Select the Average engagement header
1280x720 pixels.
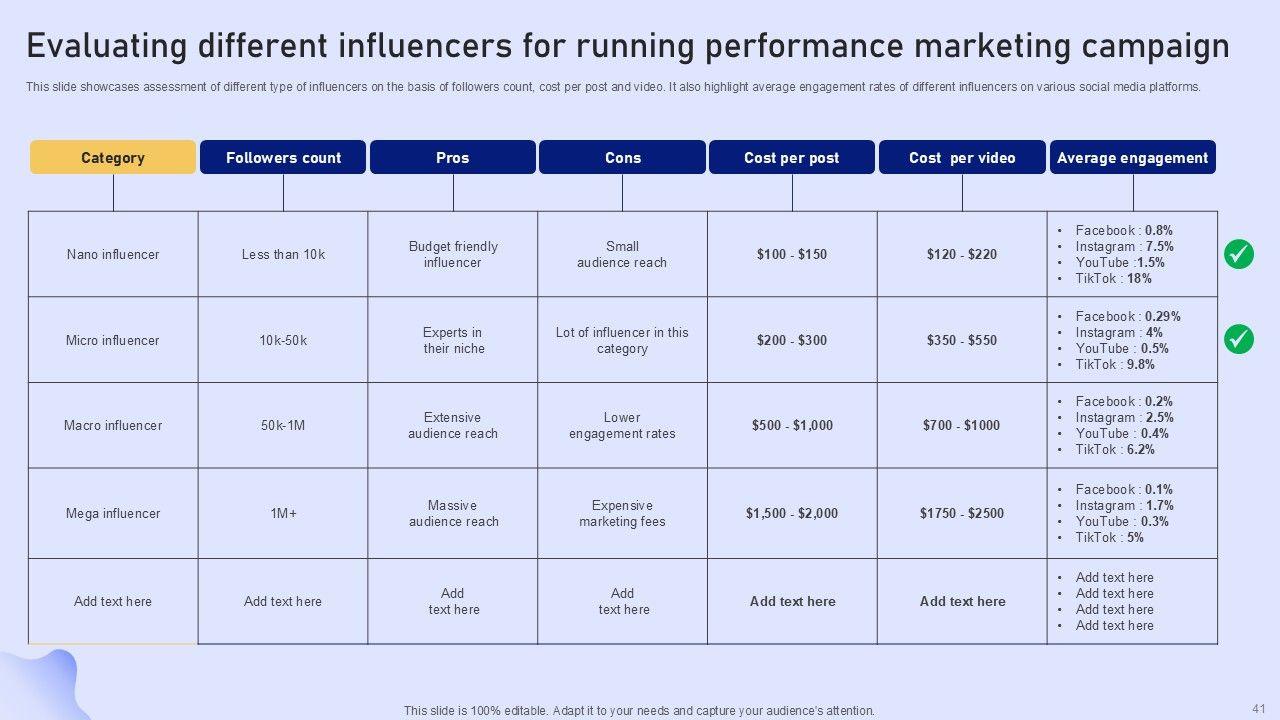(1132, 158)
